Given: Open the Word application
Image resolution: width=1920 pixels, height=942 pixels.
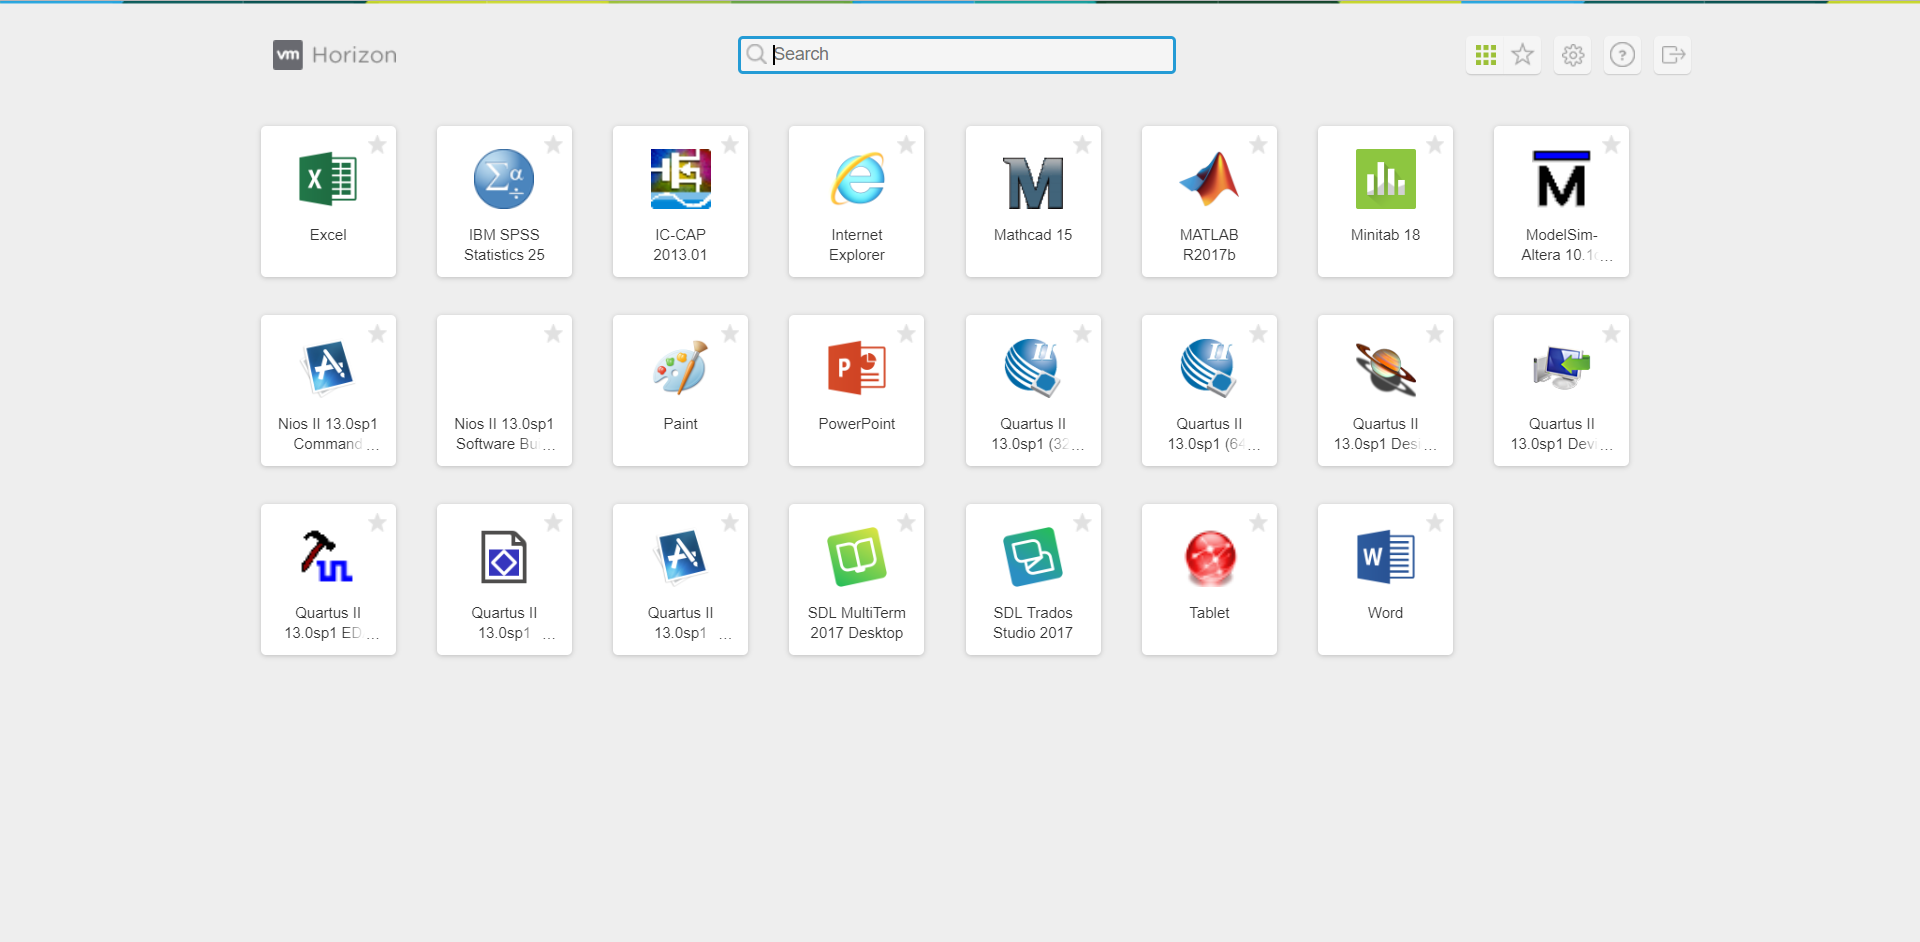Looking at the screenshot, I should pos(1385,559).
